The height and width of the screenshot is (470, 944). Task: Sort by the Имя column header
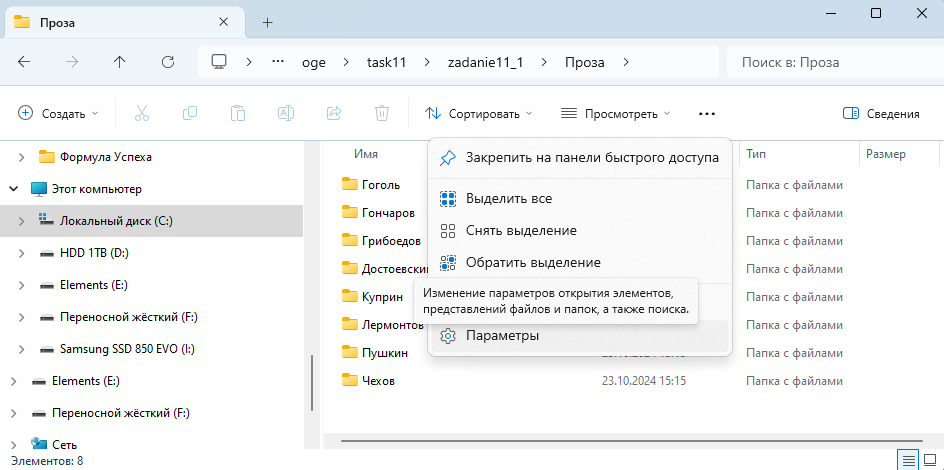[x=366, y=154]
